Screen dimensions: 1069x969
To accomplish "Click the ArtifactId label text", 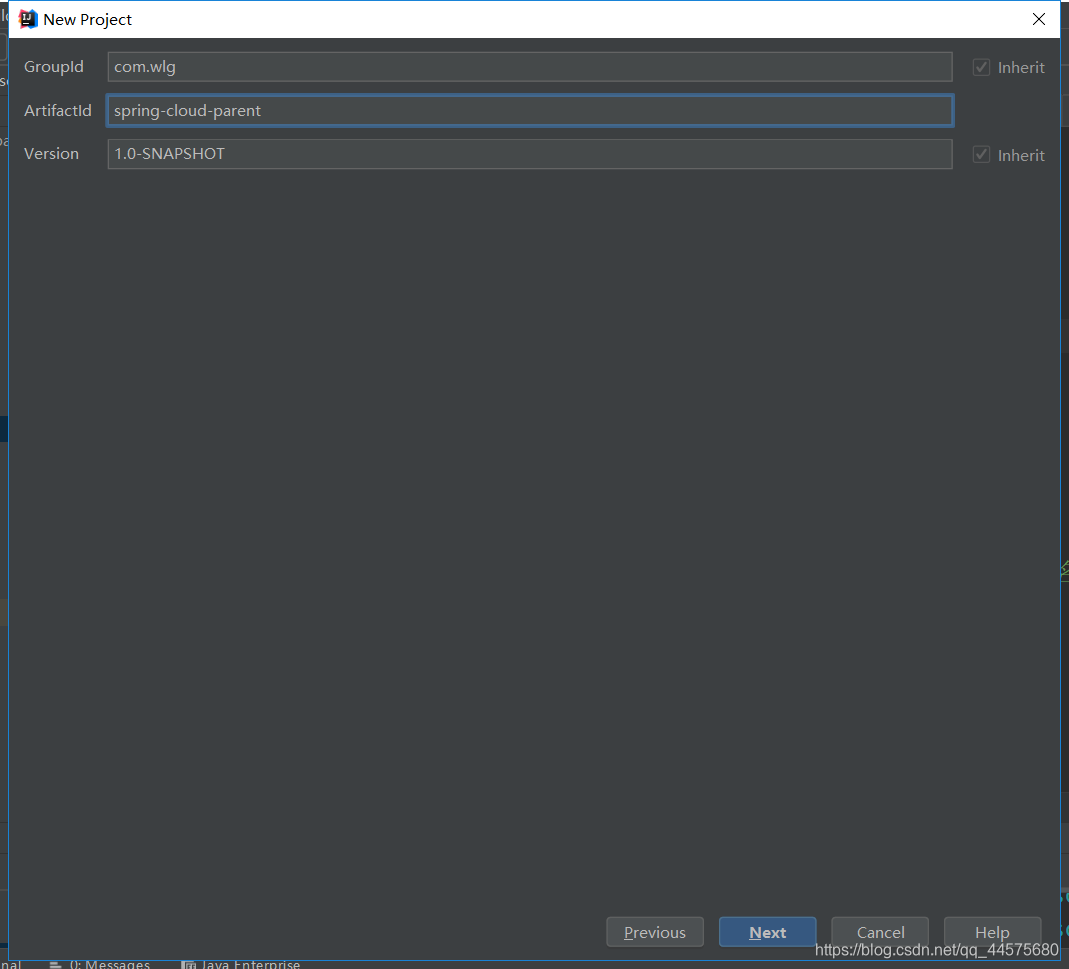I will 58,110.
